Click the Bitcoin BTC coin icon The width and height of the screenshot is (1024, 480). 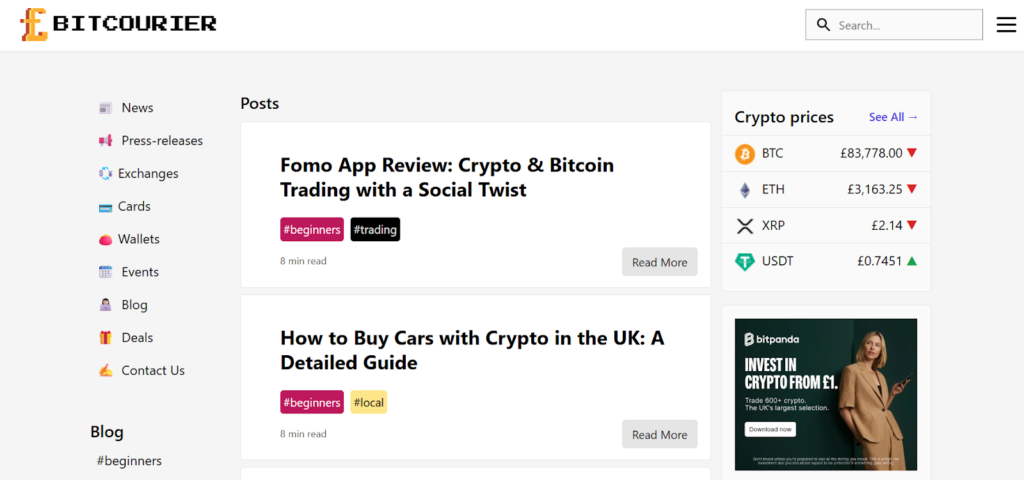tap(745, 154)
